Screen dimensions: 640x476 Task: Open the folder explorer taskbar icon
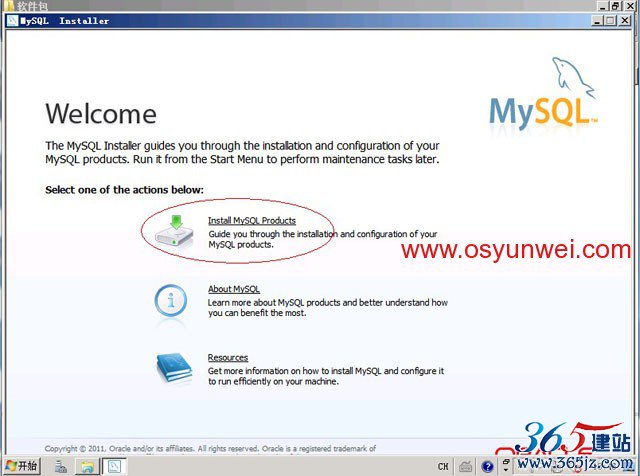click(x=87, y=466)
